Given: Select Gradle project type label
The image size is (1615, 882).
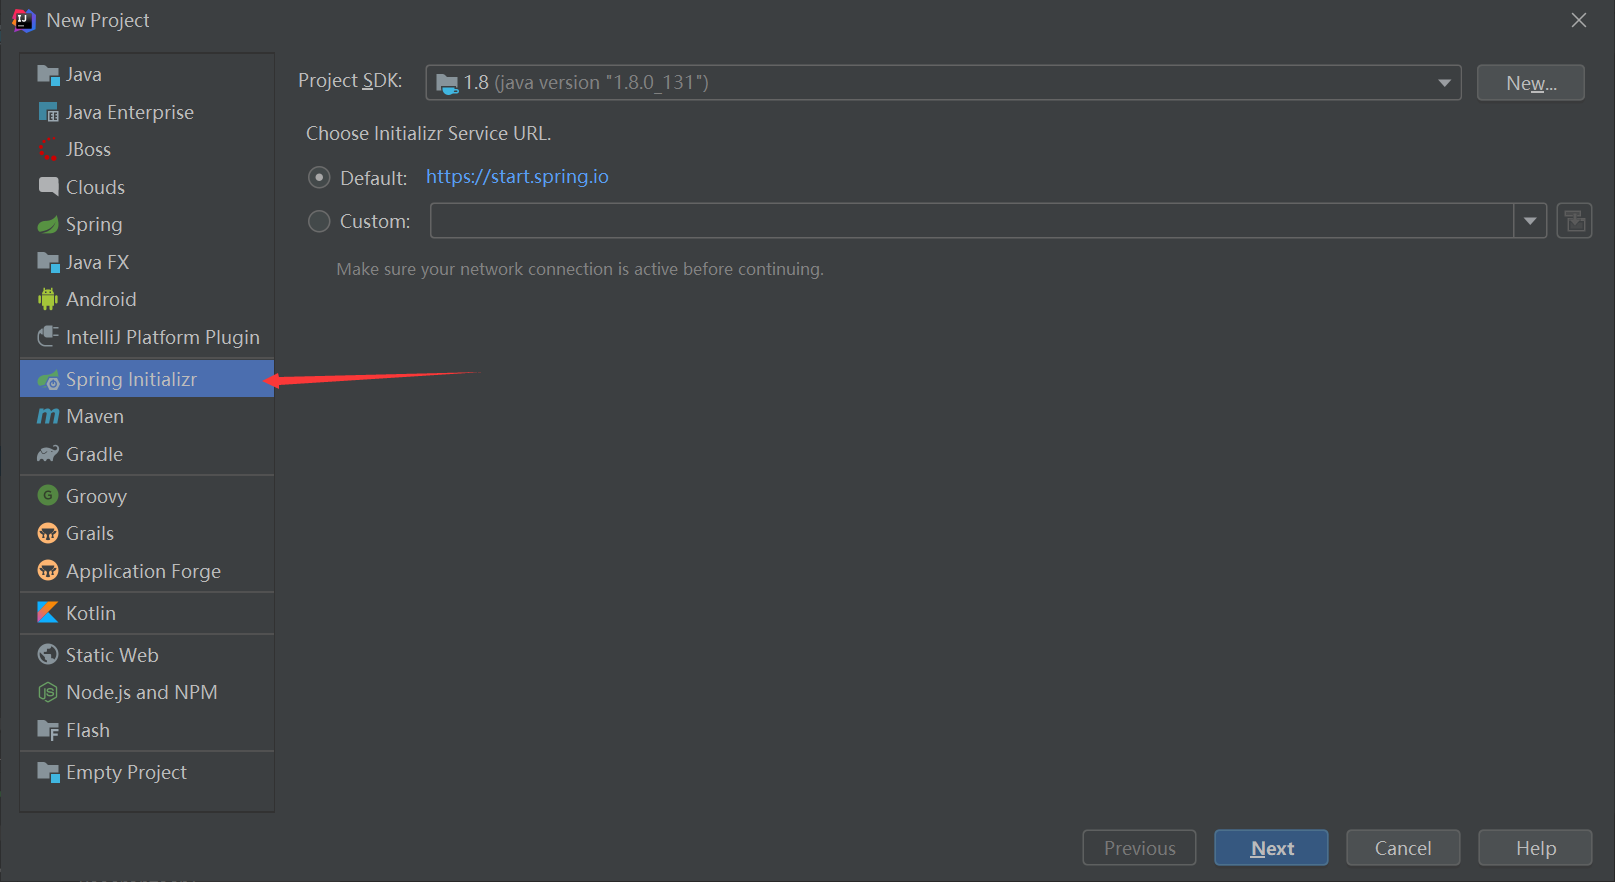Looking at the screenshot, I should tap(95, 454).
